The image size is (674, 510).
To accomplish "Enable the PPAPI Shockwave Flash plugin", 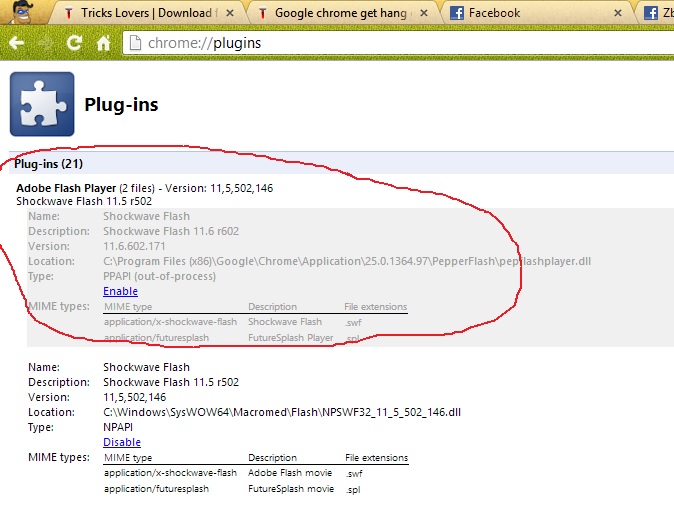I will 120,291.
